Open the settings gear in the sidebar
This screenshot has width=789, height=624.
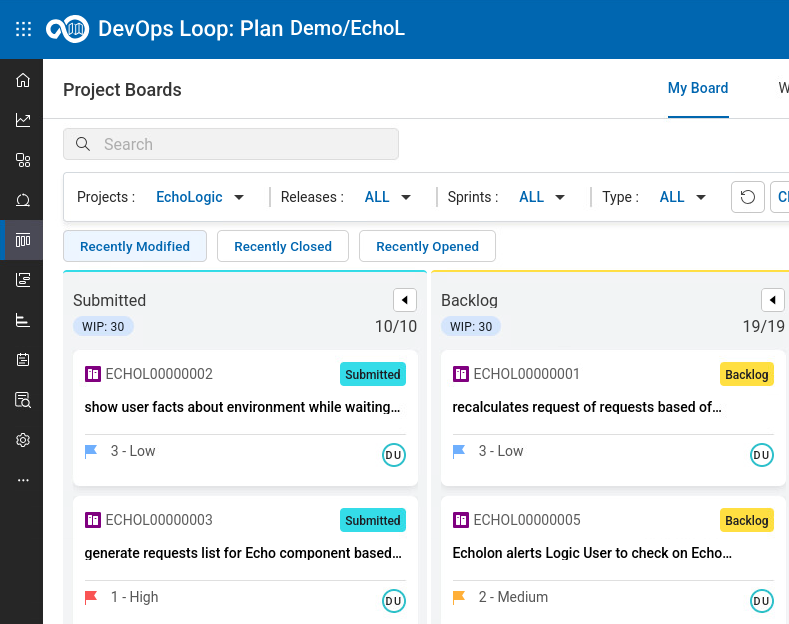click(x=23, y=440)
